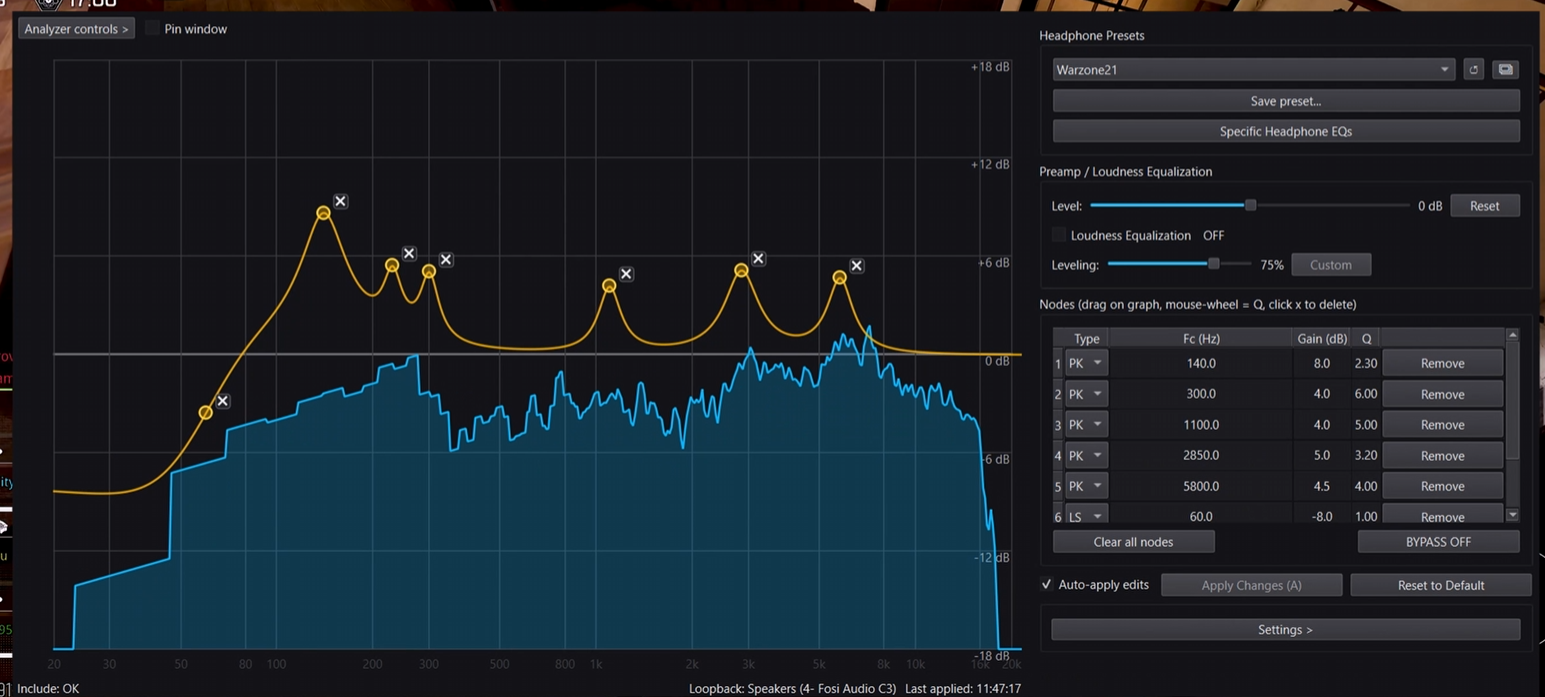This screenshot has width=1545, height=697.
Task: Select the yellow node handle at 2850 Hz
Action: click(x=741, y=270)
